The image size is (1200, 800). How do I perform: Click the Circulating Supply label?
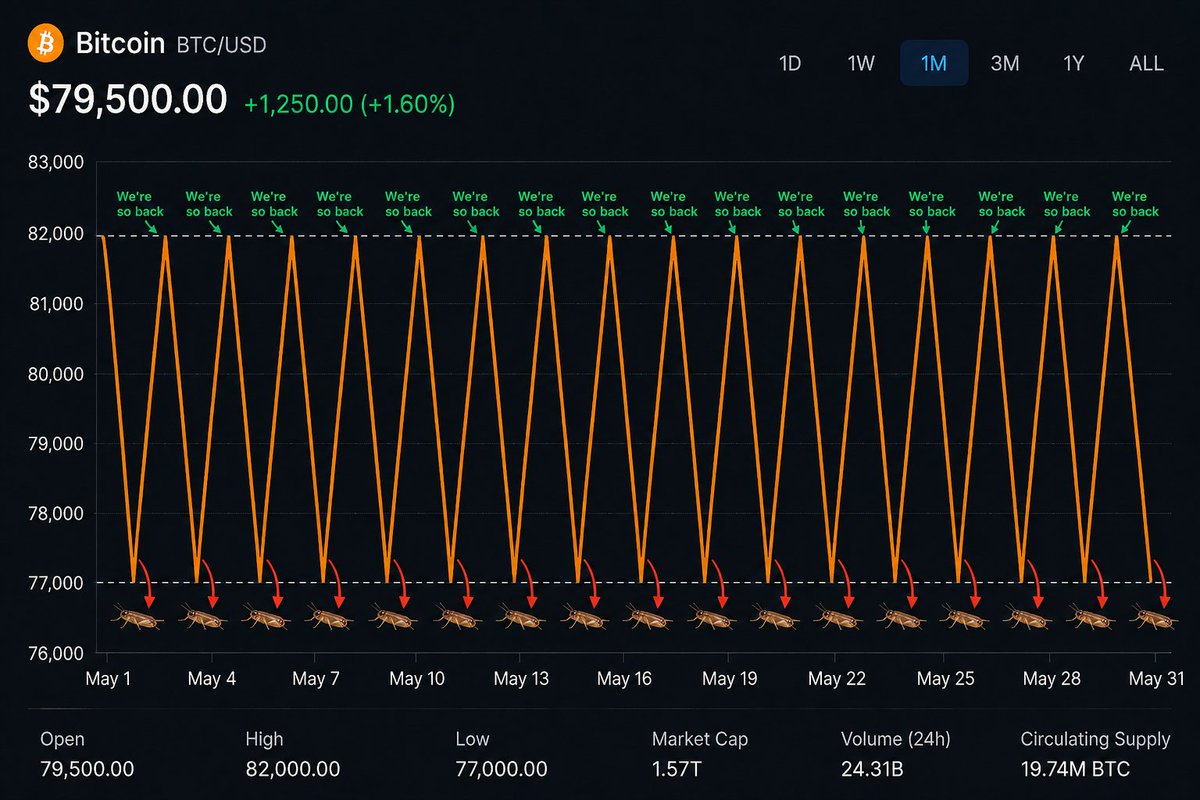(1095, 740)
